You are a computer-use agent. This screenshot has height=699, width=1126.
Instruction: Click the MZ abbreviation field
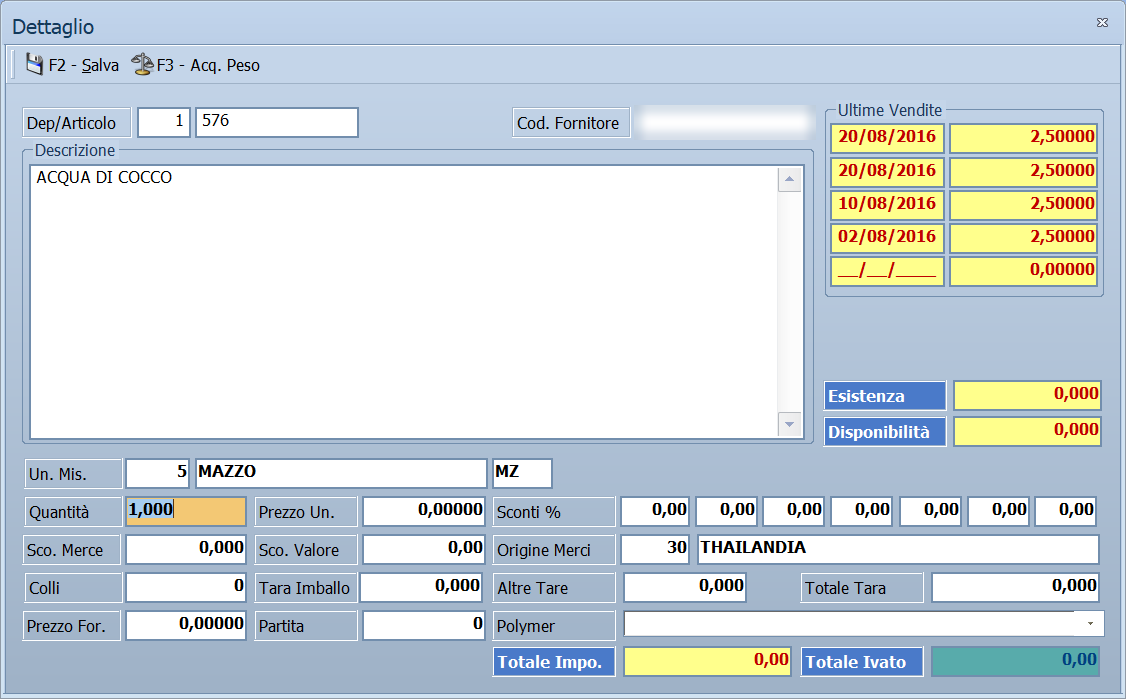pyautogui.click(x=522, y=473)
